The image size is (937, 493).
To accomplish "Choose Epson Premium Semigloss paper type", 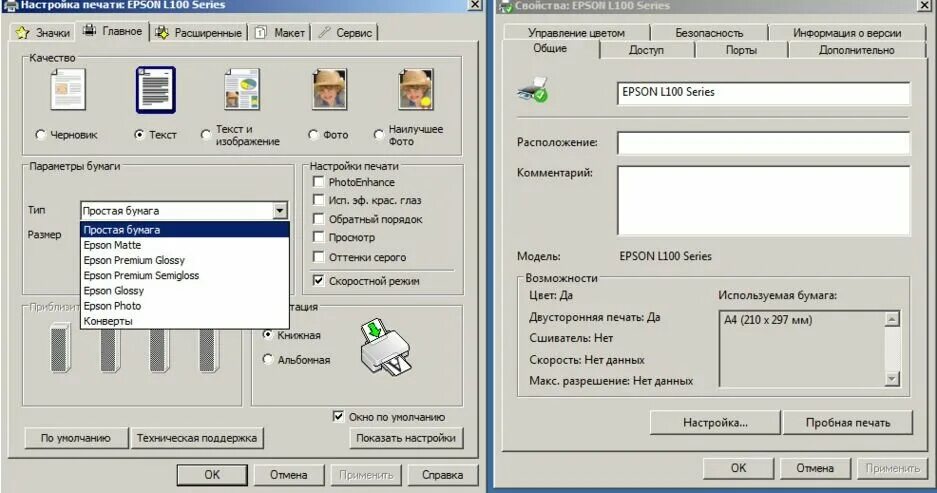I will 185,275.
